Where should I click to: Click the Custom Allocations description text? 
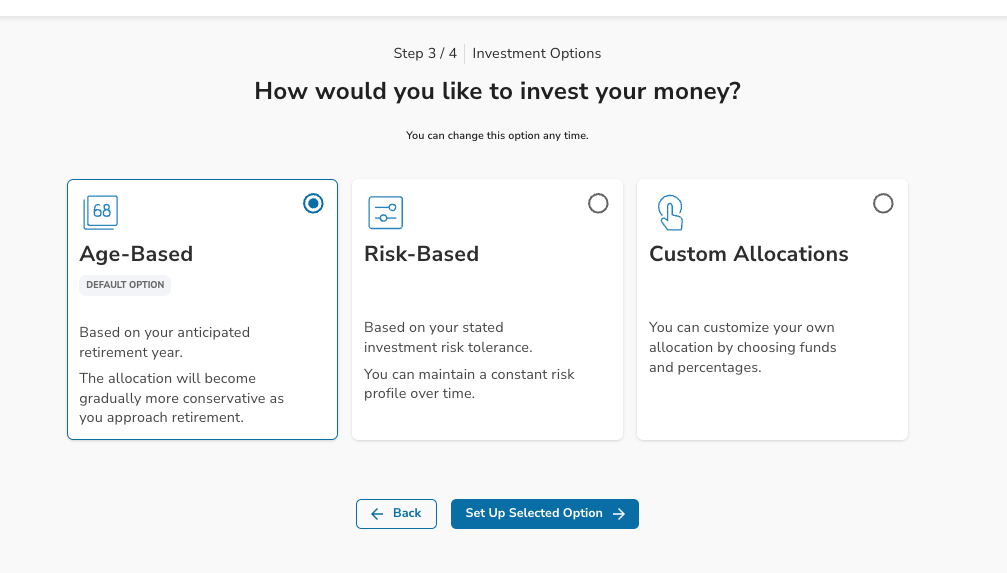(x=743, y=348)
